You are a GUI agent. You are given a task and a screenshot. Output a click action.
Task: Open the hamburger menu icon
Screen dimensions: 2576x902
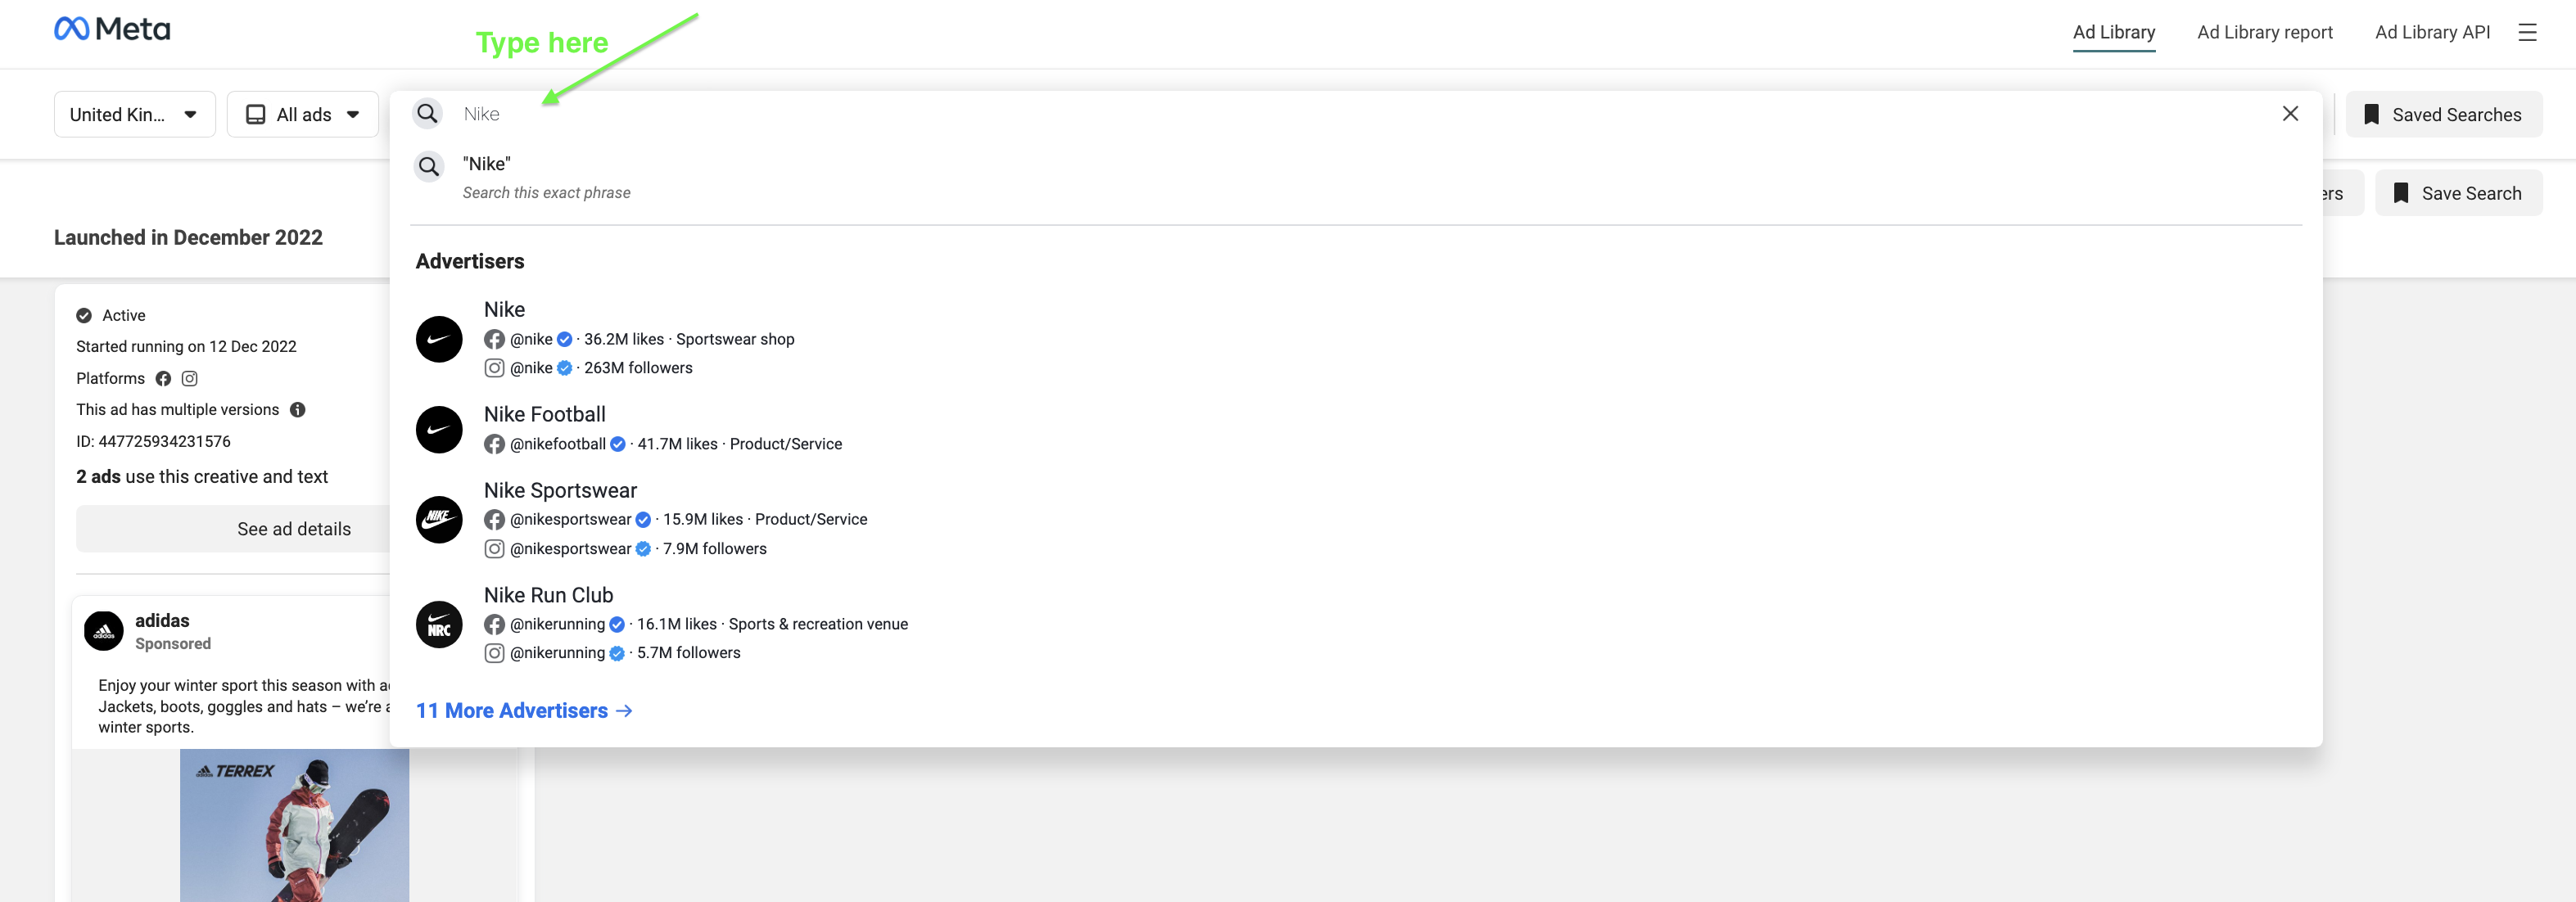tap(2527, 32)
